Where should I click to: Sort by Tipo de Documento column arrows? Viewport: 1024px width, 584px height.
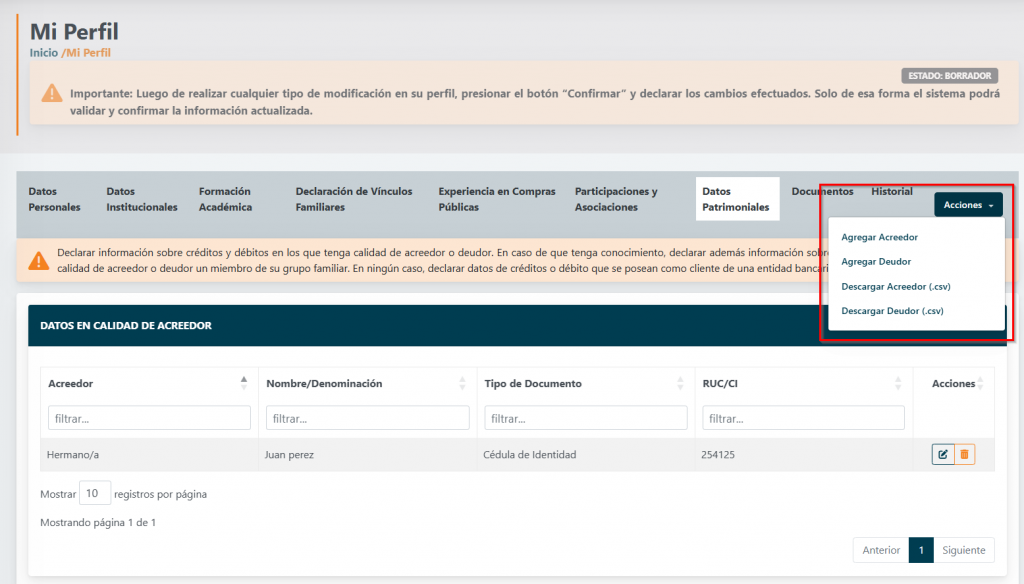[x=680, y=383]
